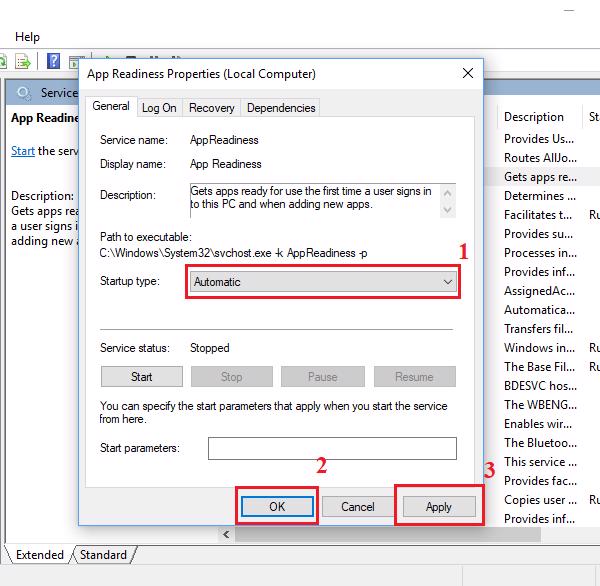Click the Apply button
Viewport: 600px width, 586px height.
(x=439, y=507)
